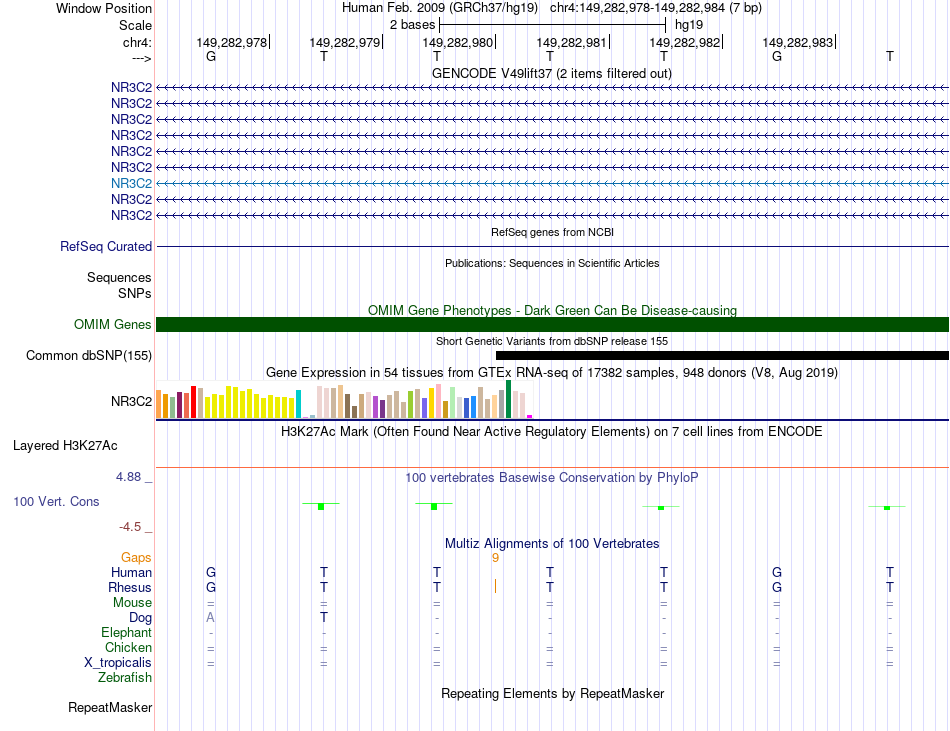
Task: Click the Mouse species label
Action: coord(132,603)
